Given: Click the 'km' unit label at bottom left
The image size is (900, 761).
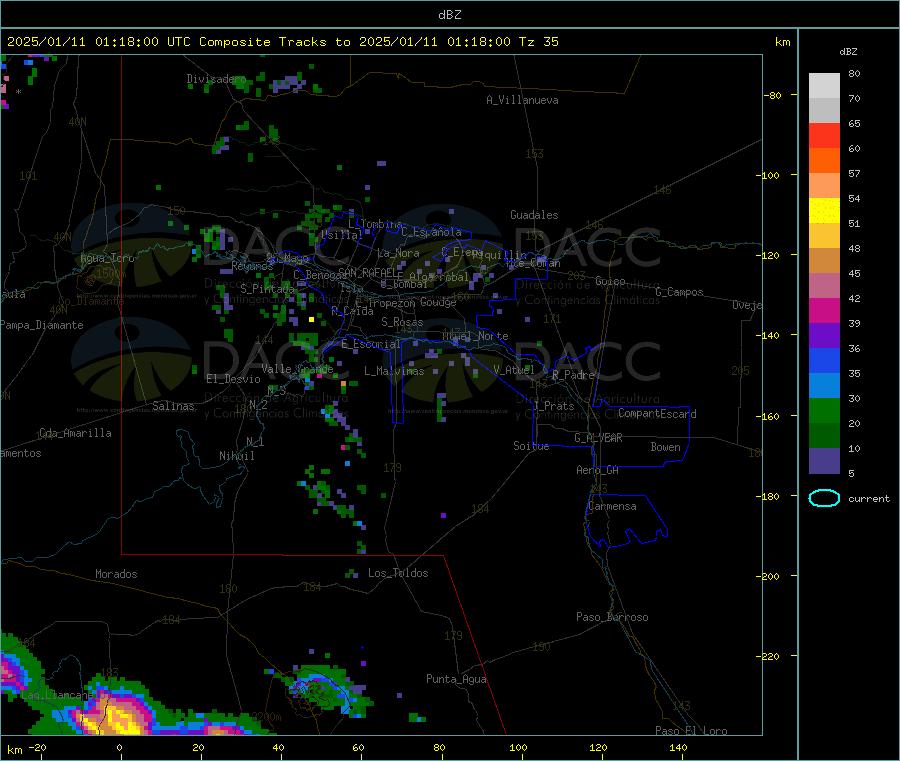Looking at the screenshot, I should pos(15,750).
